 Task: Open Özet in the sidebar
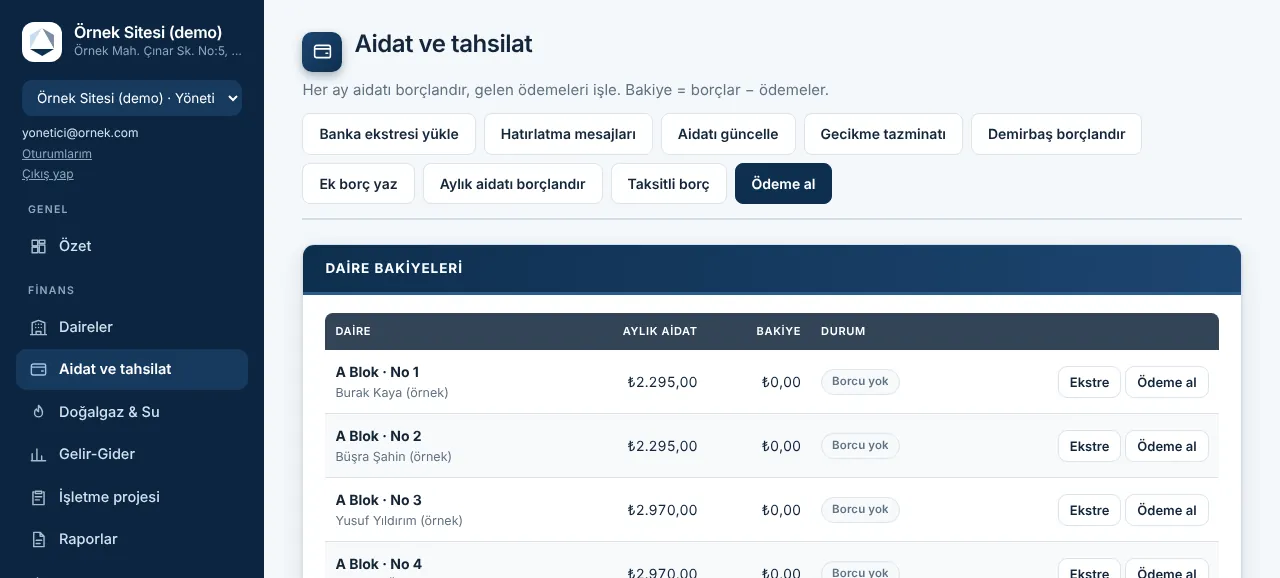(x=132, y=246)
